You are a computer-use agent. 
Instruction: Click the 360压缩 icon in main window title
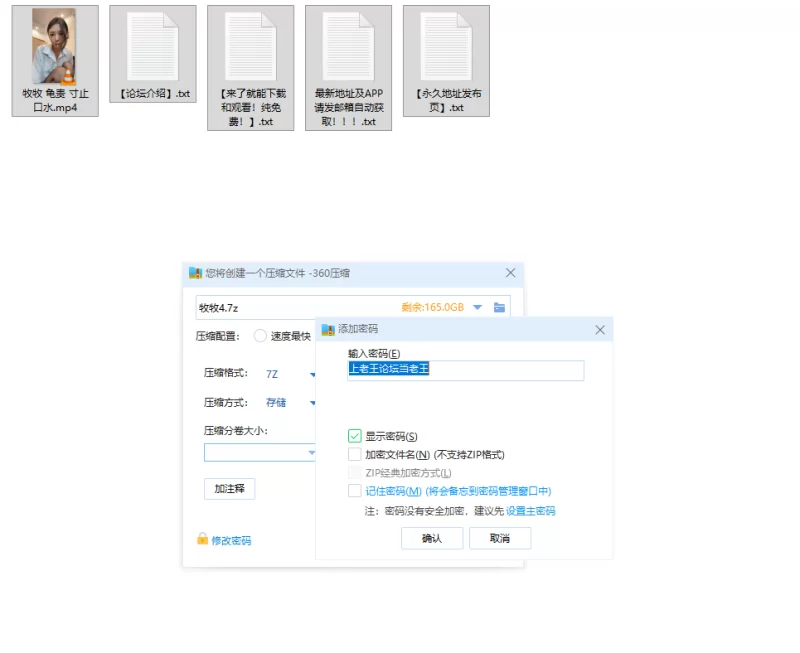coord(195,273)
